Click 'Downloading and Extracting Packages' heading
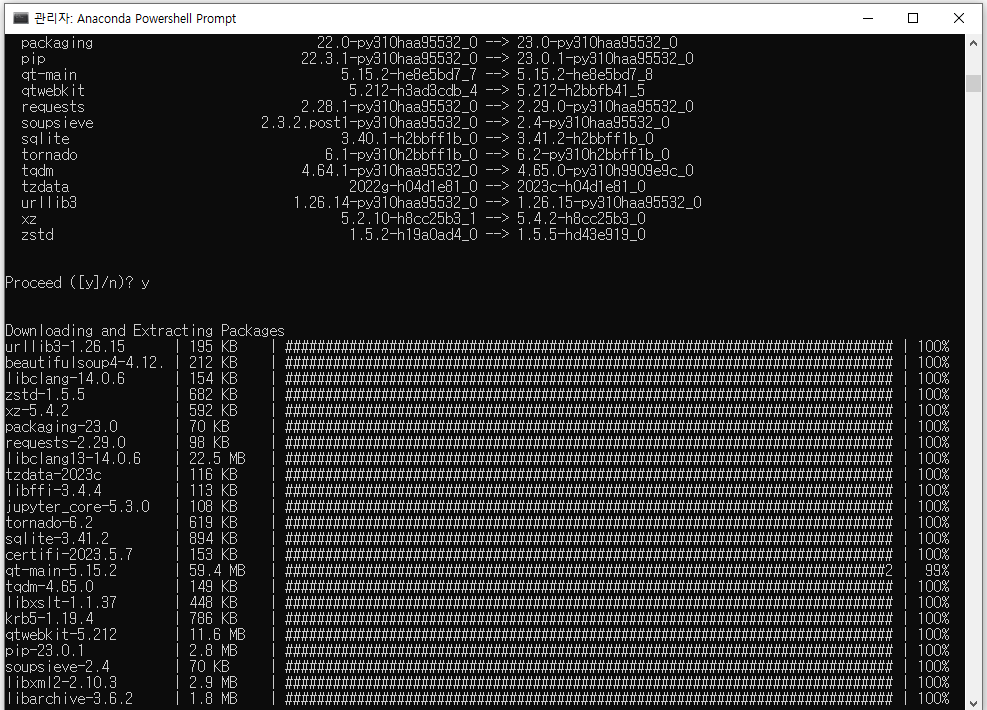987x710 pixels. pos(145,330)
